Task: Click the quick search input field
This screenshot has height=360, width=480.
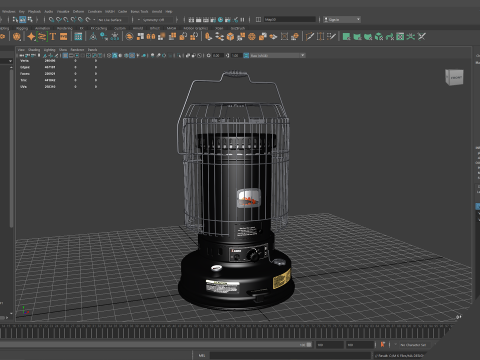Action: coord(289,20)
